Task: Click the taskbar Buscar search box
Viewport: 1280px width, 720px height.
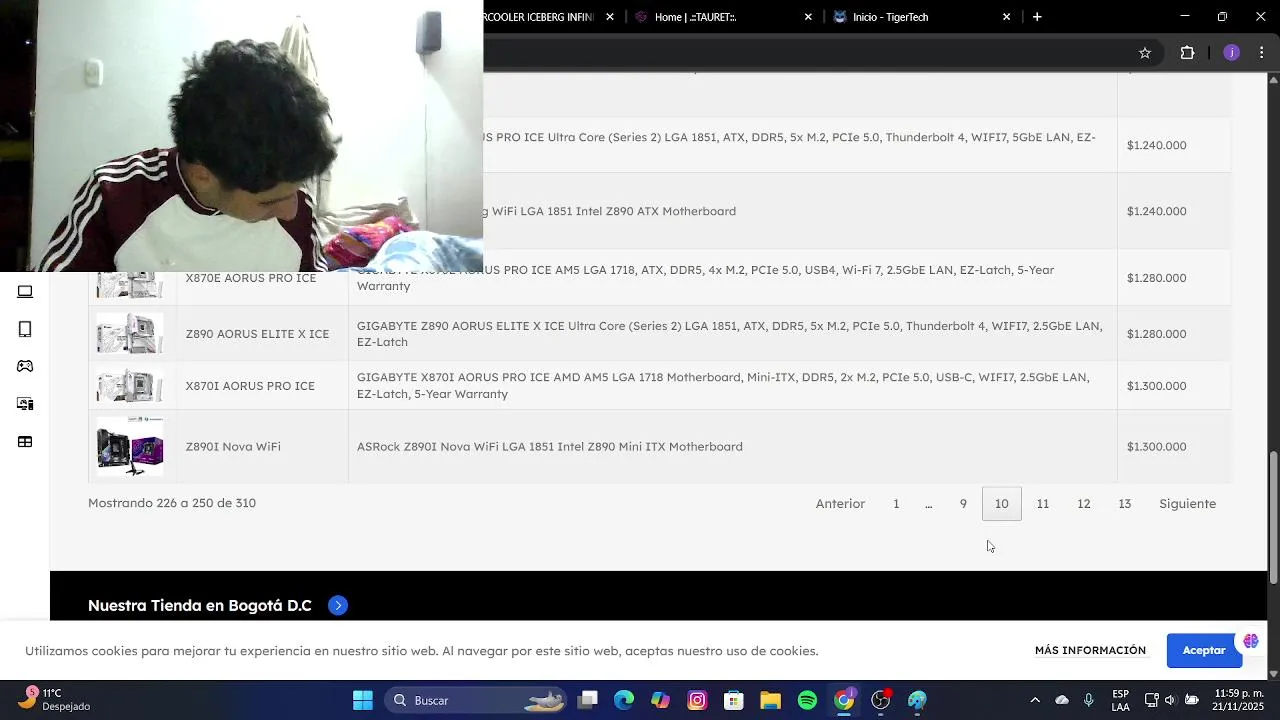Action: point(475,700)
